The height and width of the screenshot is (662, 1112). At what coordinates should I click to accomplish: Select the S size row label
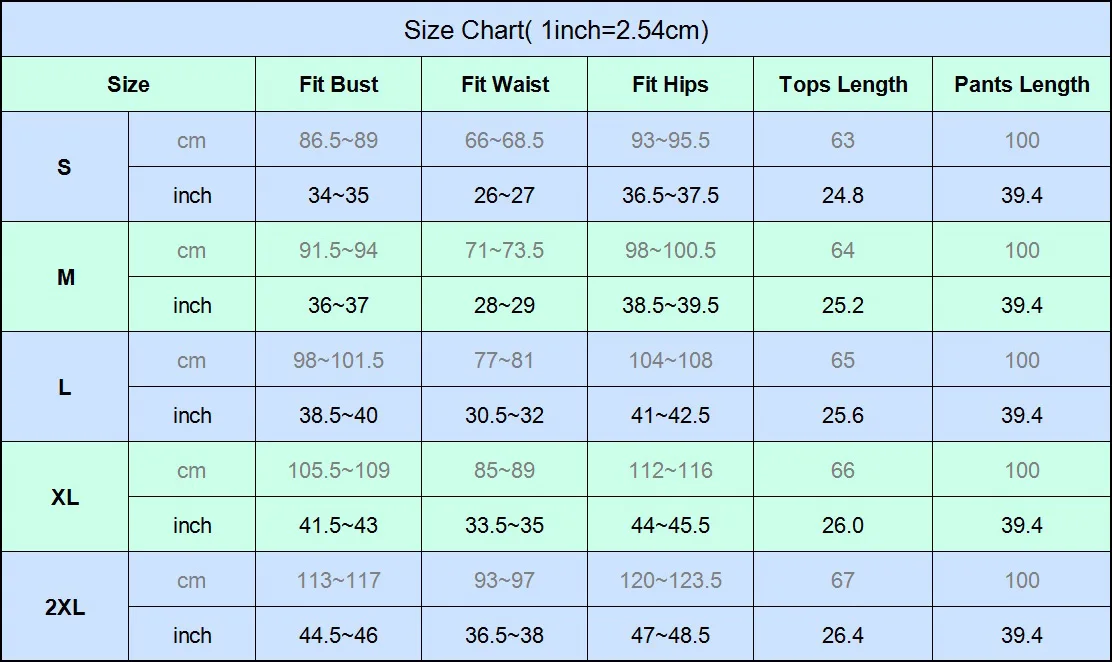65,167
